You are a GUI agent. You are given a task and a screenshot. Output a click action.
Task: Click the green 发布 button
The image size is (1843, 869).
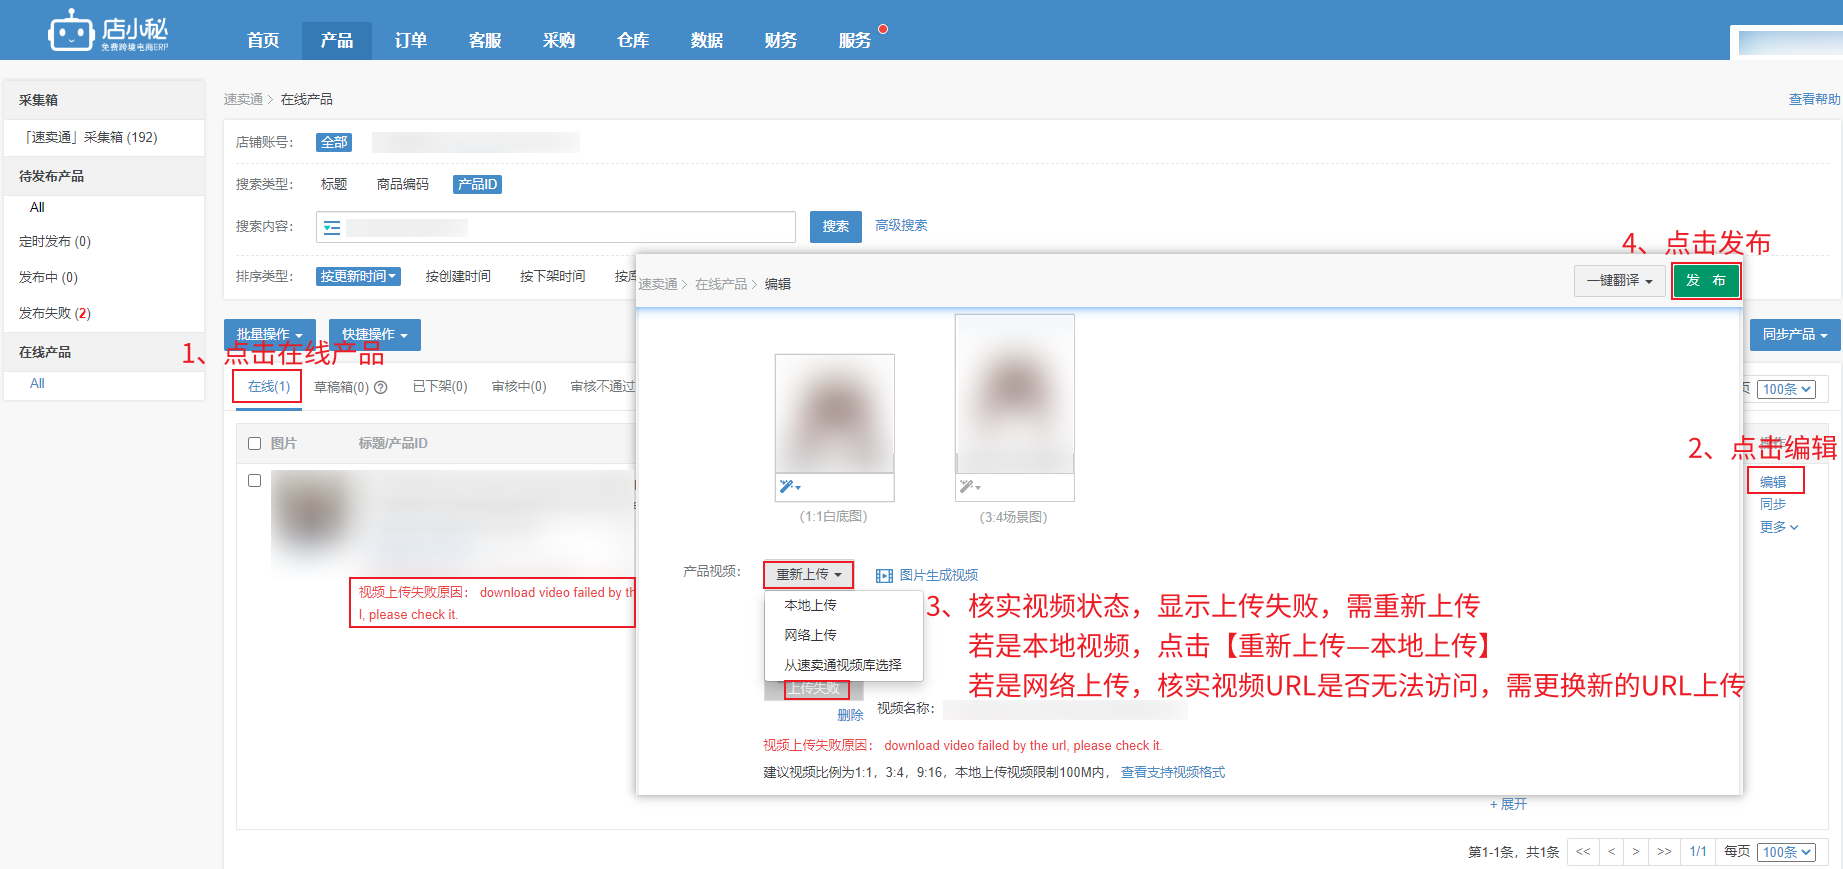pyautogui.click(x=1706, y=281)
